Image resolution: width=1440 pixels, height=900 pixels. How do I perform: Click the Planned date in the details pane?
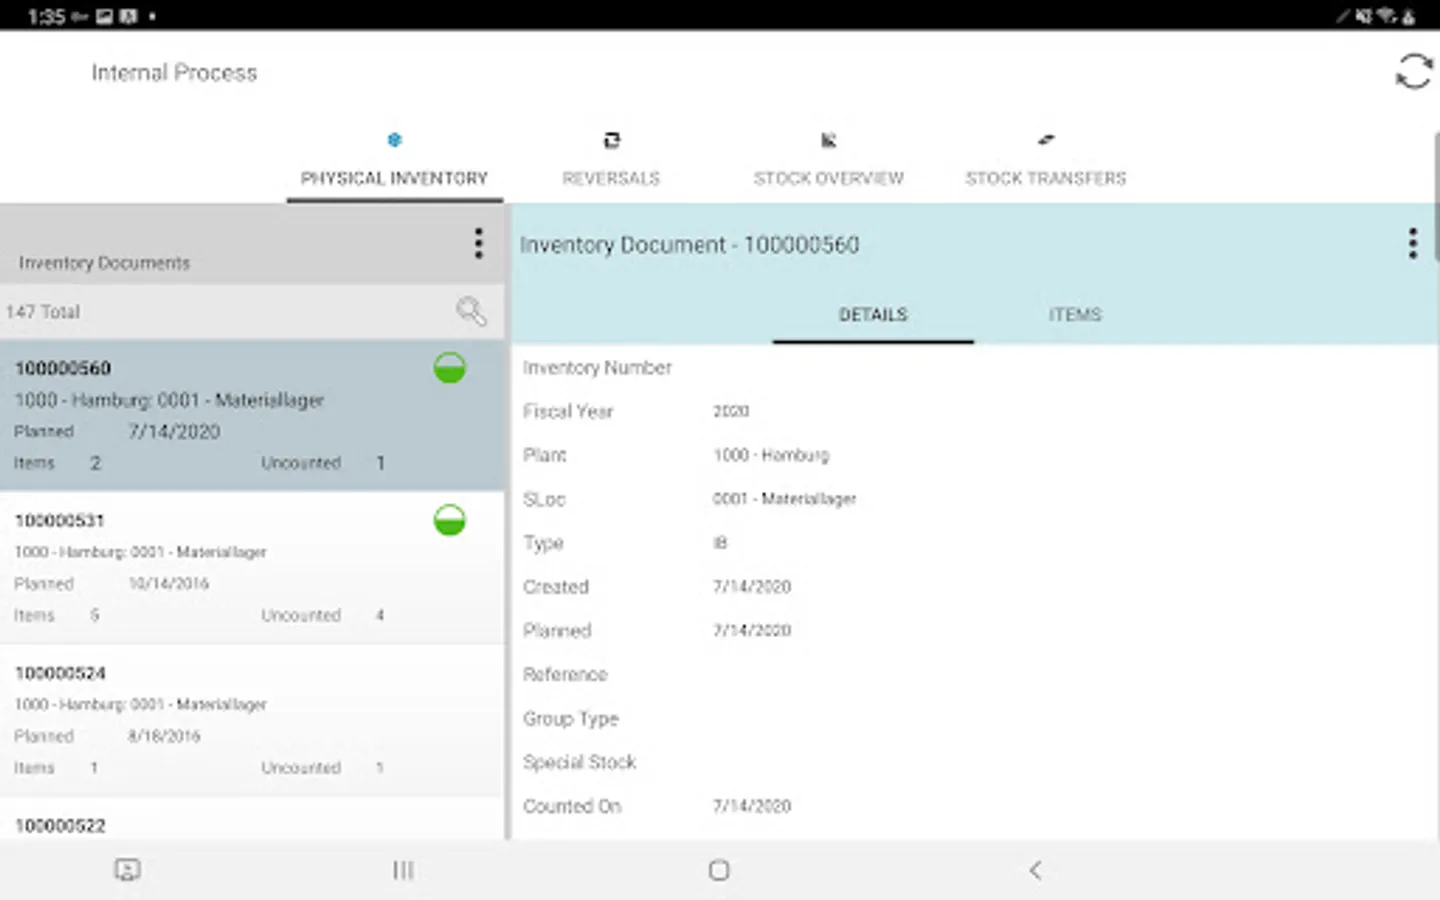pyautogui.click(x=752, y=631)
